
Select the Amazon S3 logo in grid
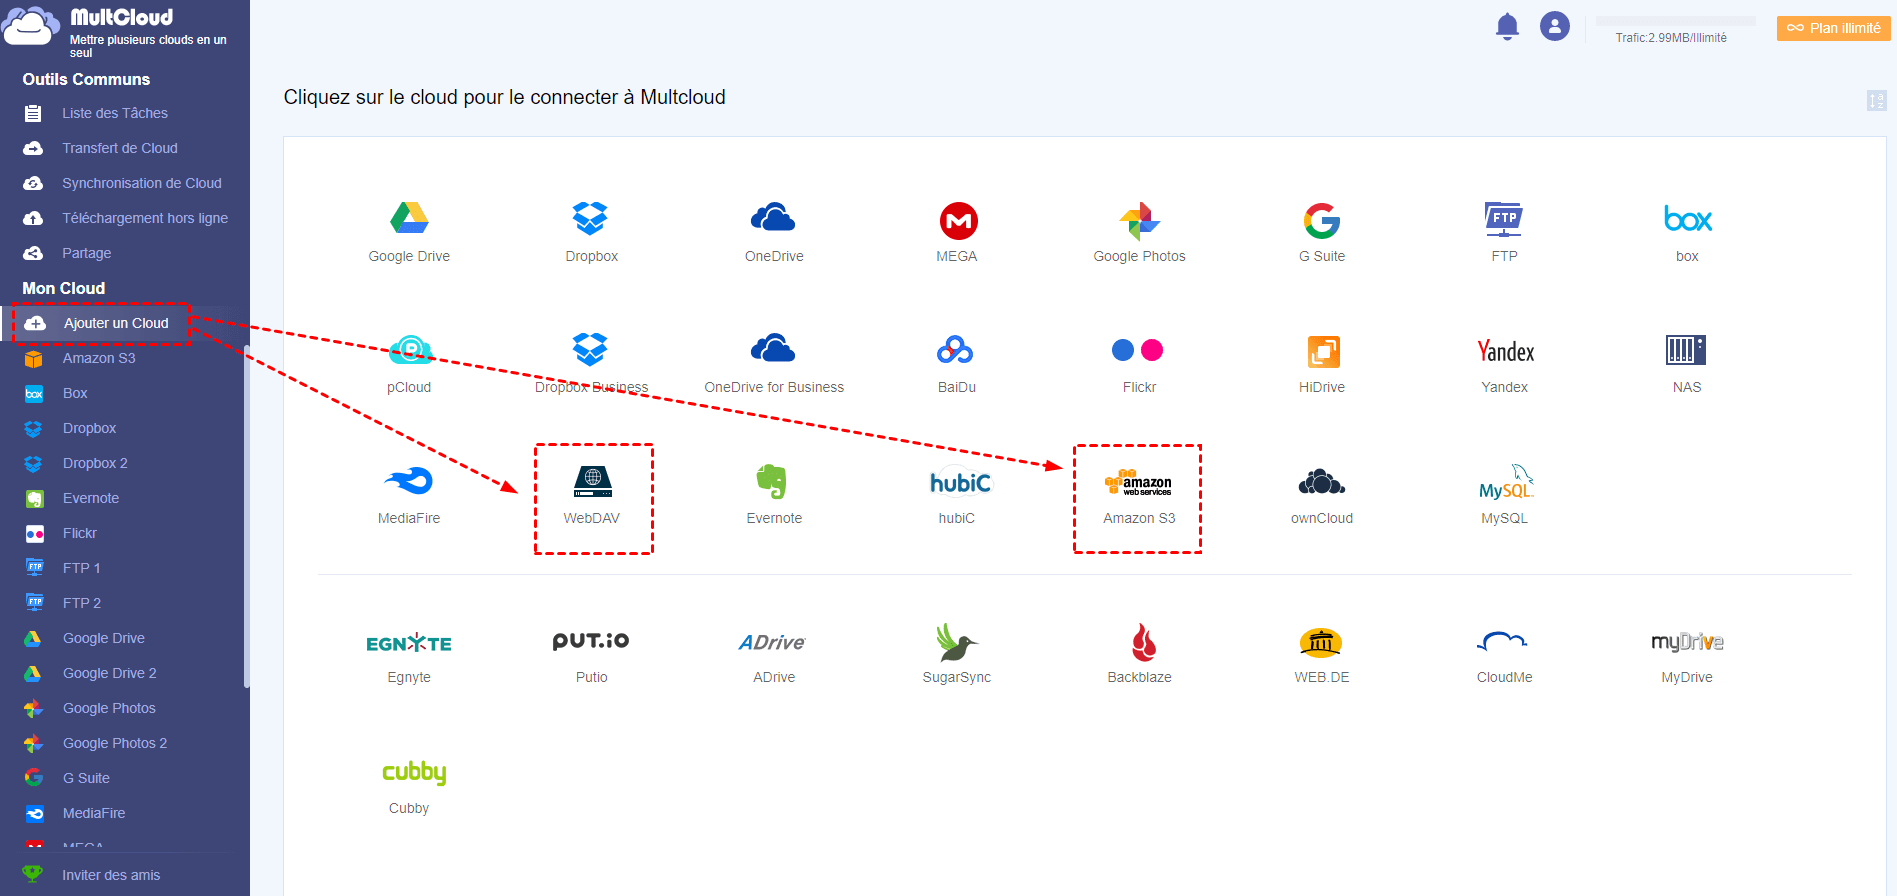coord(1138,483)
